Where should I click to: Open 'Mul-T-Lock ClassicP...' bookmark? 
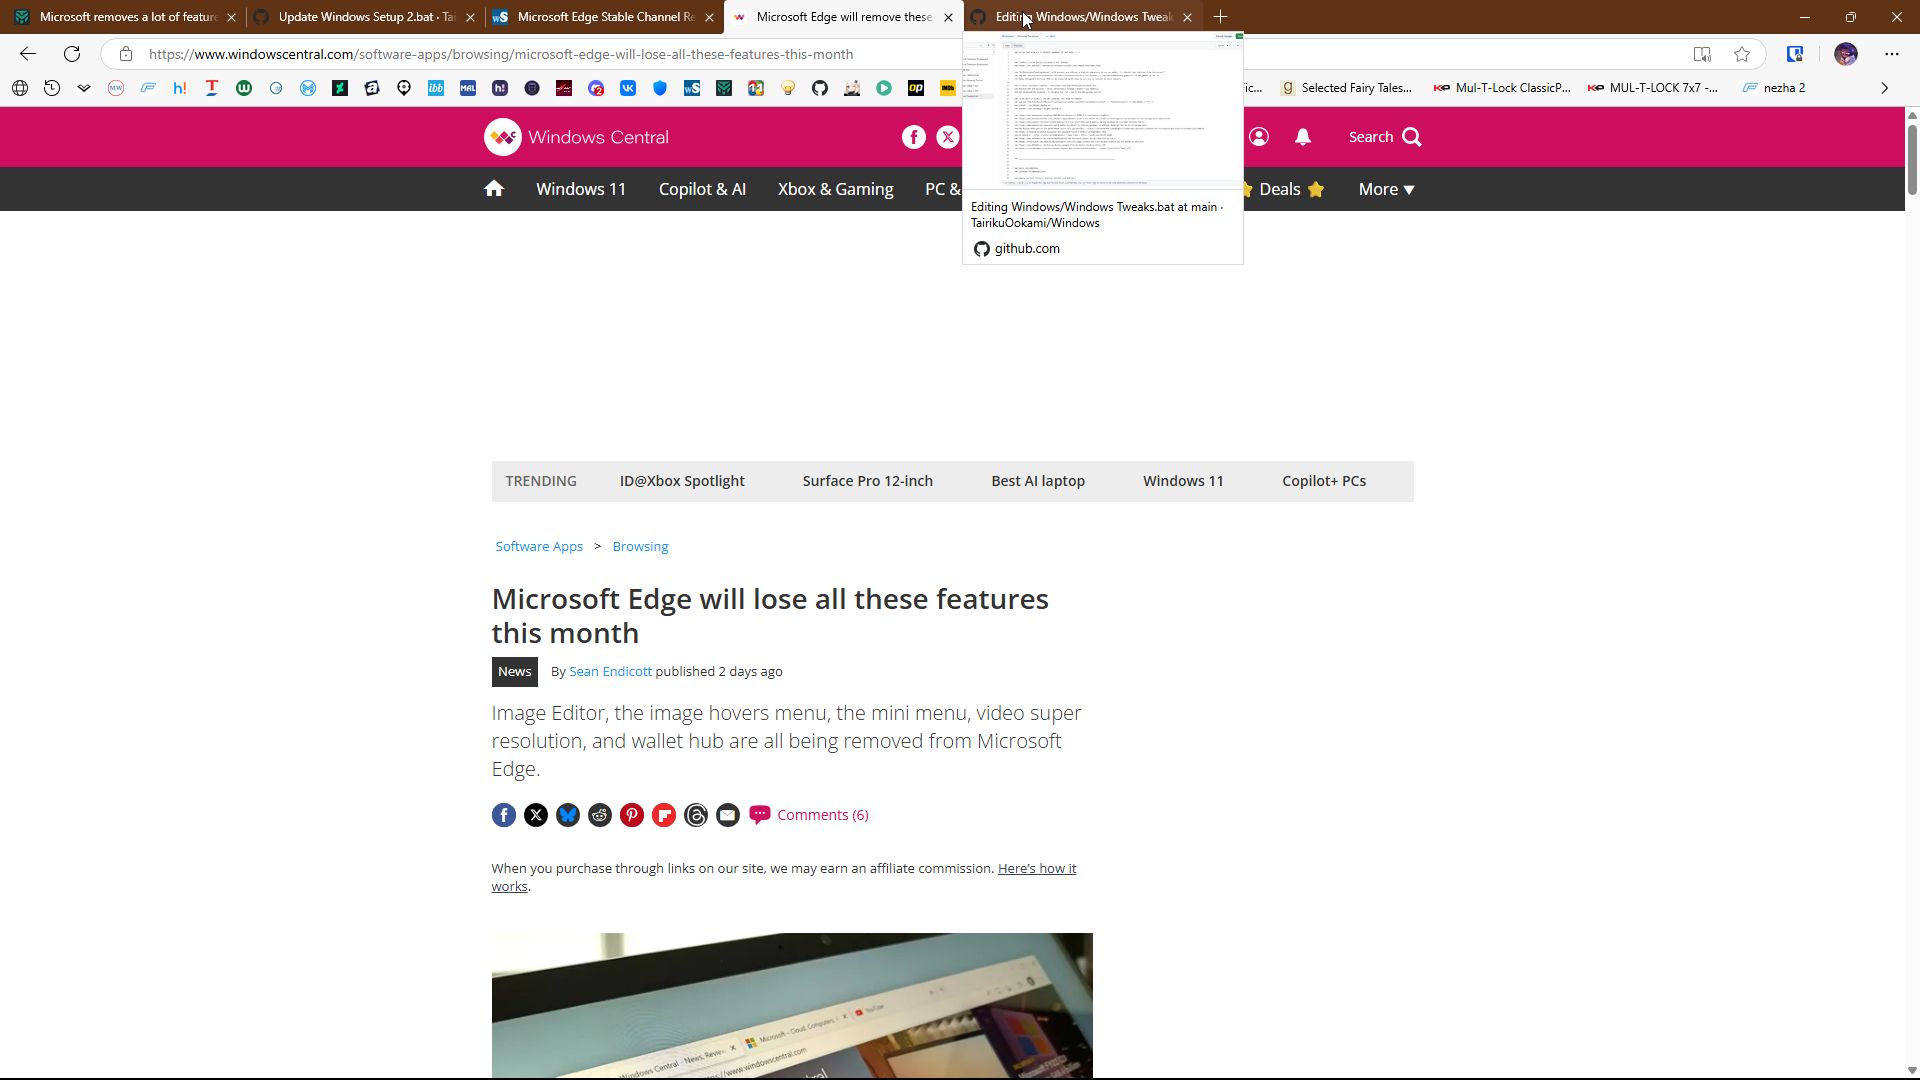1502,88
